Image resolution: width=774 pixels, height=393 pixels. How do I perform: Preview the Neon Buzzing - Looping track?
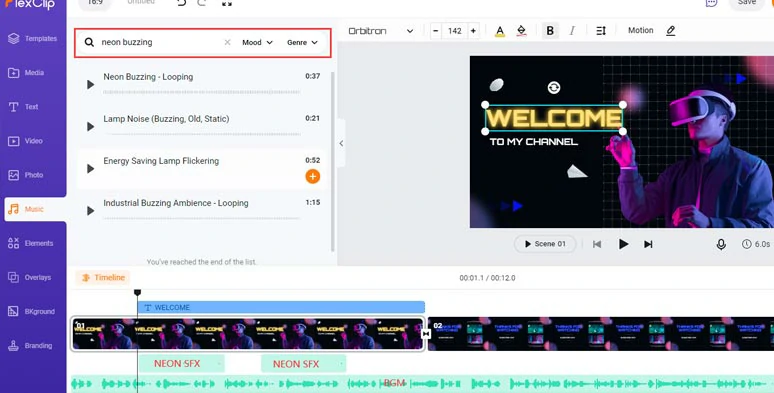point(90,84)
